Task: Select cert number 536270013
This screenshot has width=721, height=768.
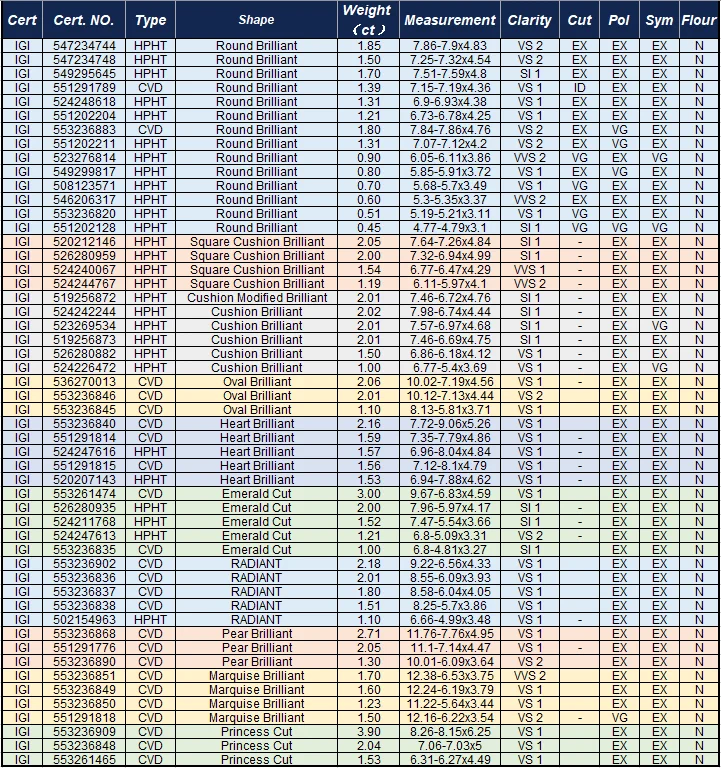Action: point(84,382)
